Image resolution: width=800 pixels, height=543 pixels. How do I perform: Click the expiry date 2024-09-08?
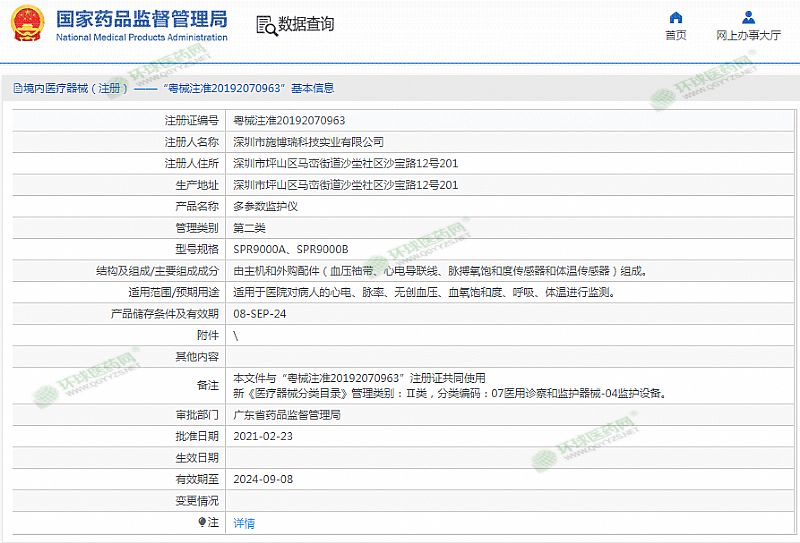[x=261, y=479]
